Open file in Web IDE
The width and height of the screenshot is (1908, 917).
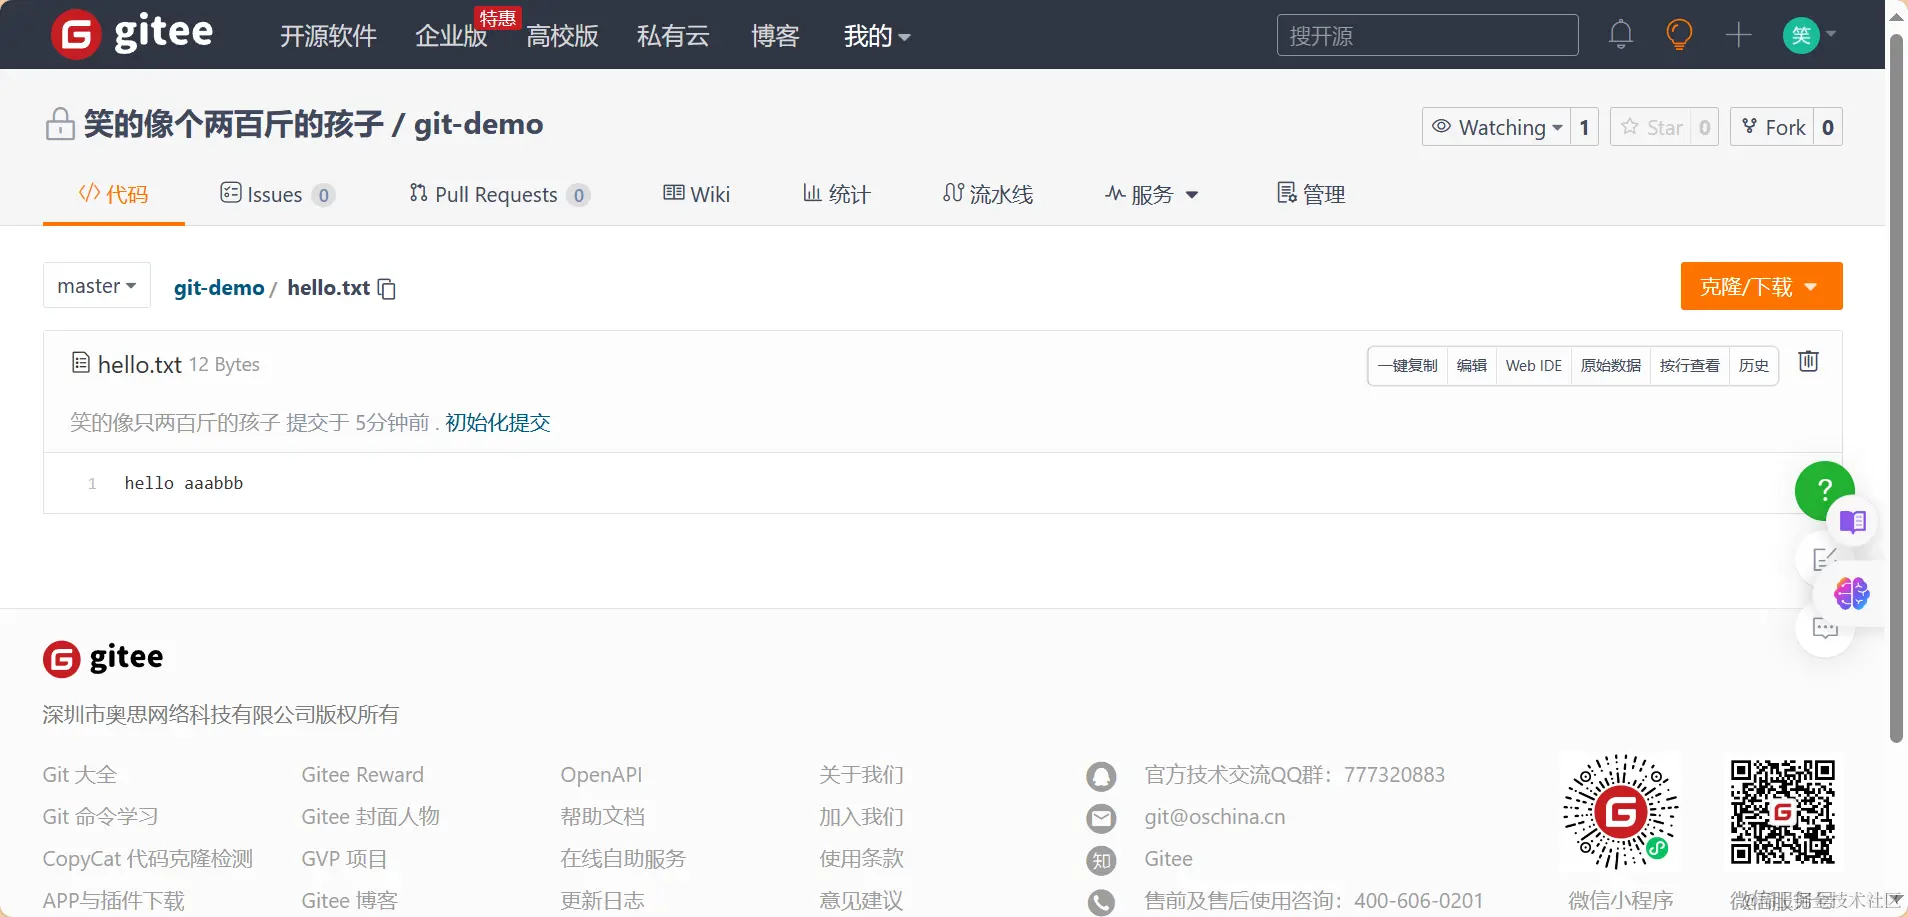tap(1533, 365)
